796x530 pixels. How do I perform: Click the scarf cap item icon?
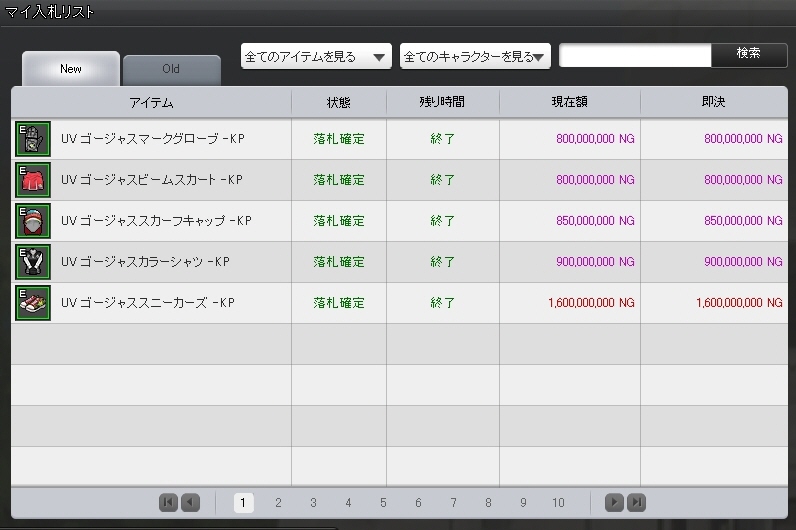click(33, 221)
